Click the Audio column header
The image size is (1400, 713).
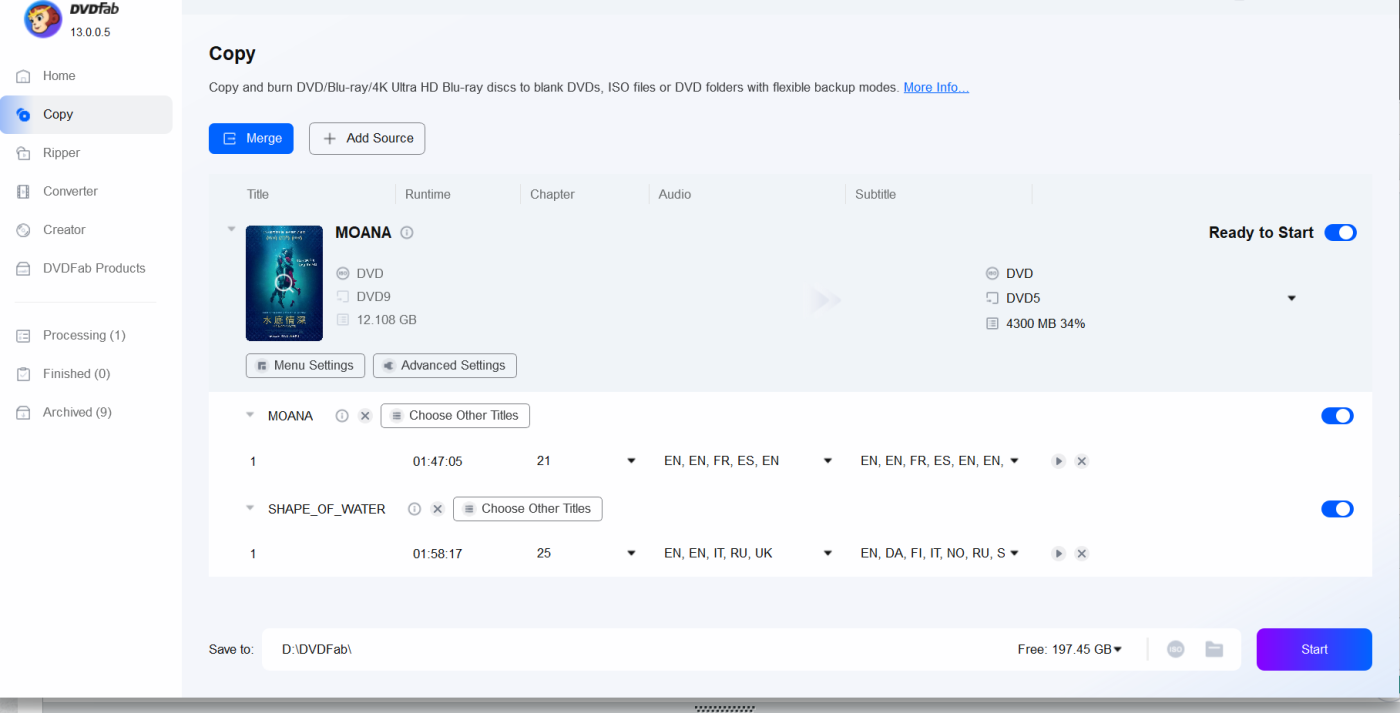(x=675, y=194)
